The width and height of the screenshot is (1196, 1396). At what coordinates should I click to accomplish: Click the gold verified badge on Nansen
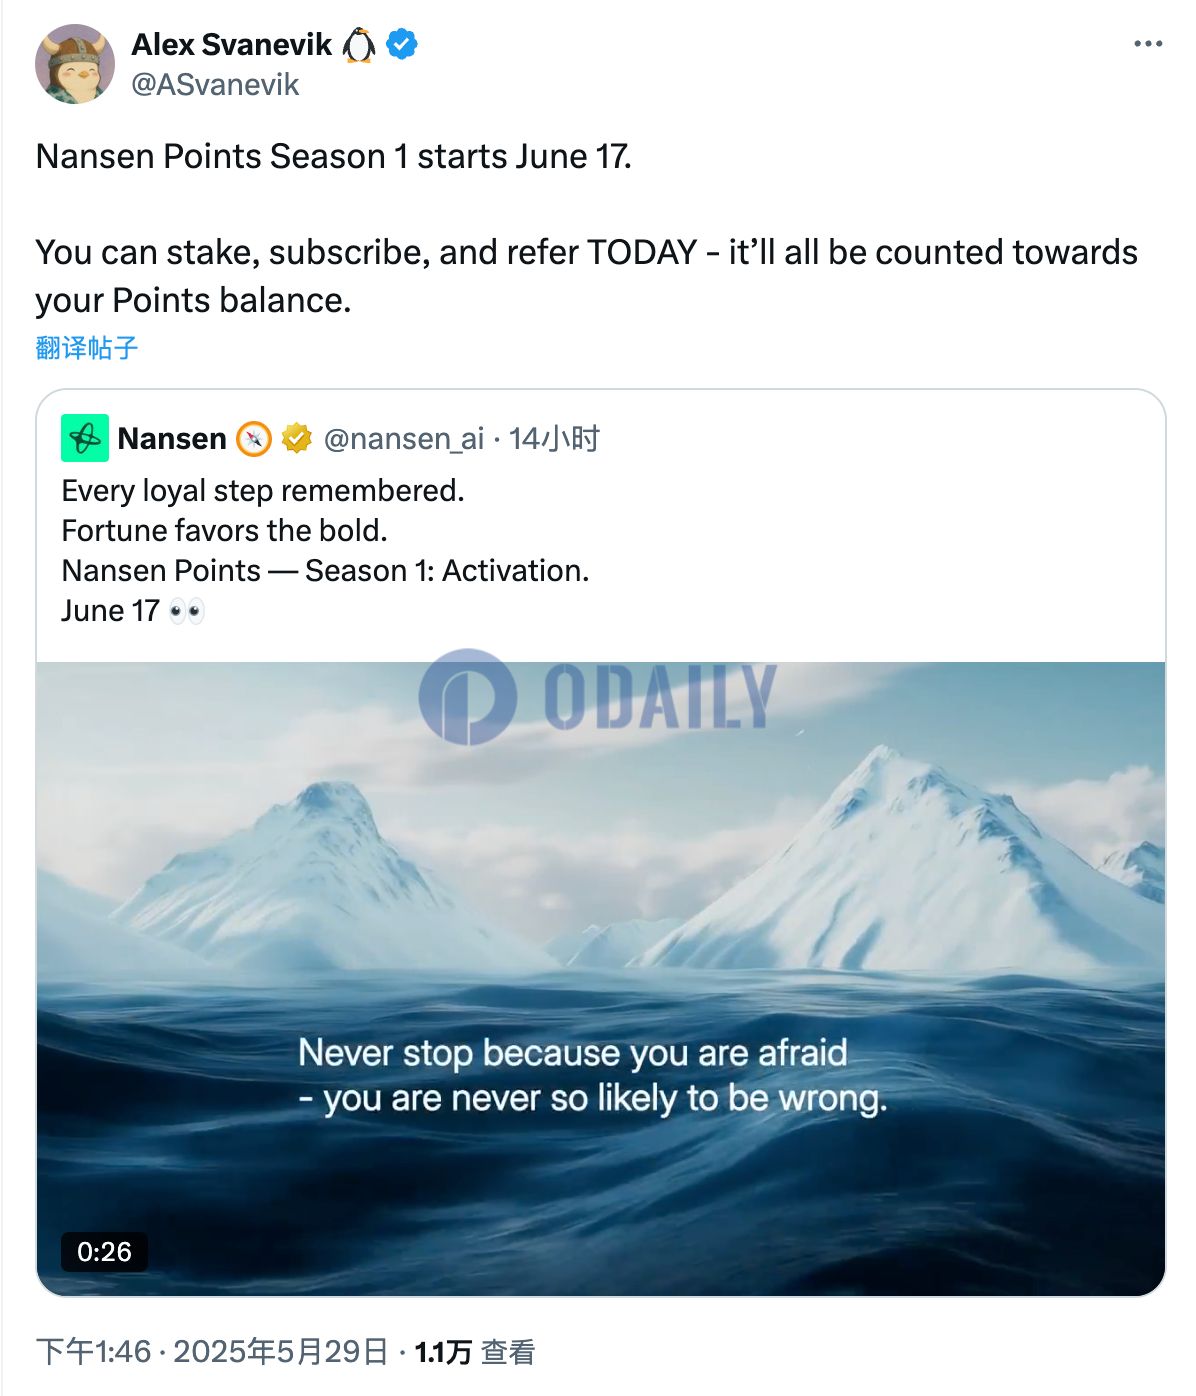(x=296, y=438)
